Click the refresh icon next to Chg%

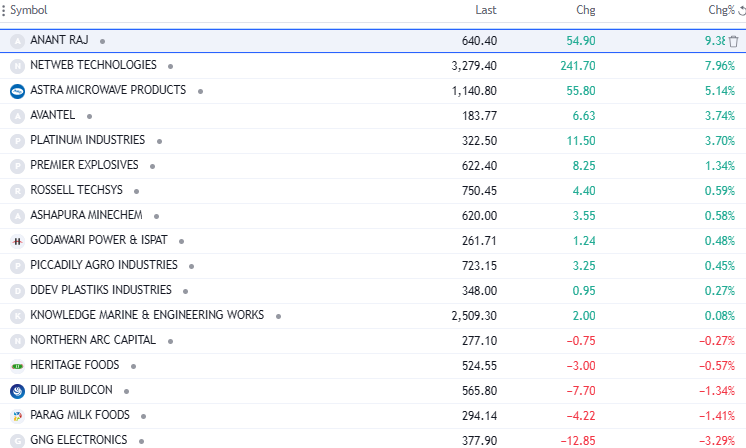[742, 10]
